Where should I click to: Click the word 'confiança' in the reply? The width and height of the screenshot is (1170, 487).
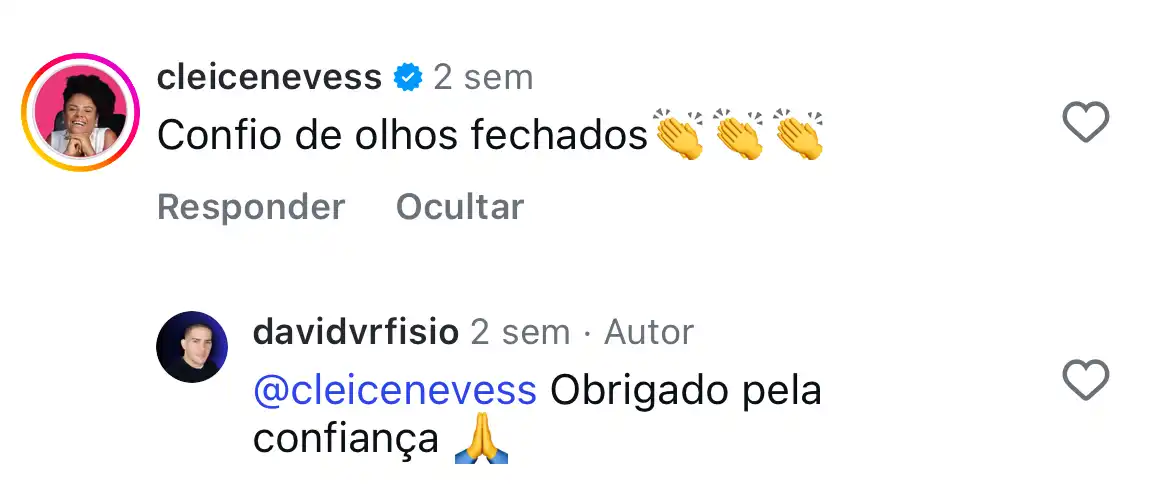[x=346, y=439]
